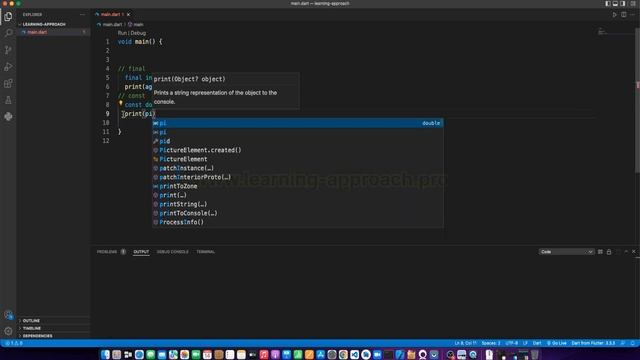Image resolution: width=640 pixels, height=360 pixels.
Task: Click the lightbulb quick fix icon on line 8
Action: click(x=120, y=104)
